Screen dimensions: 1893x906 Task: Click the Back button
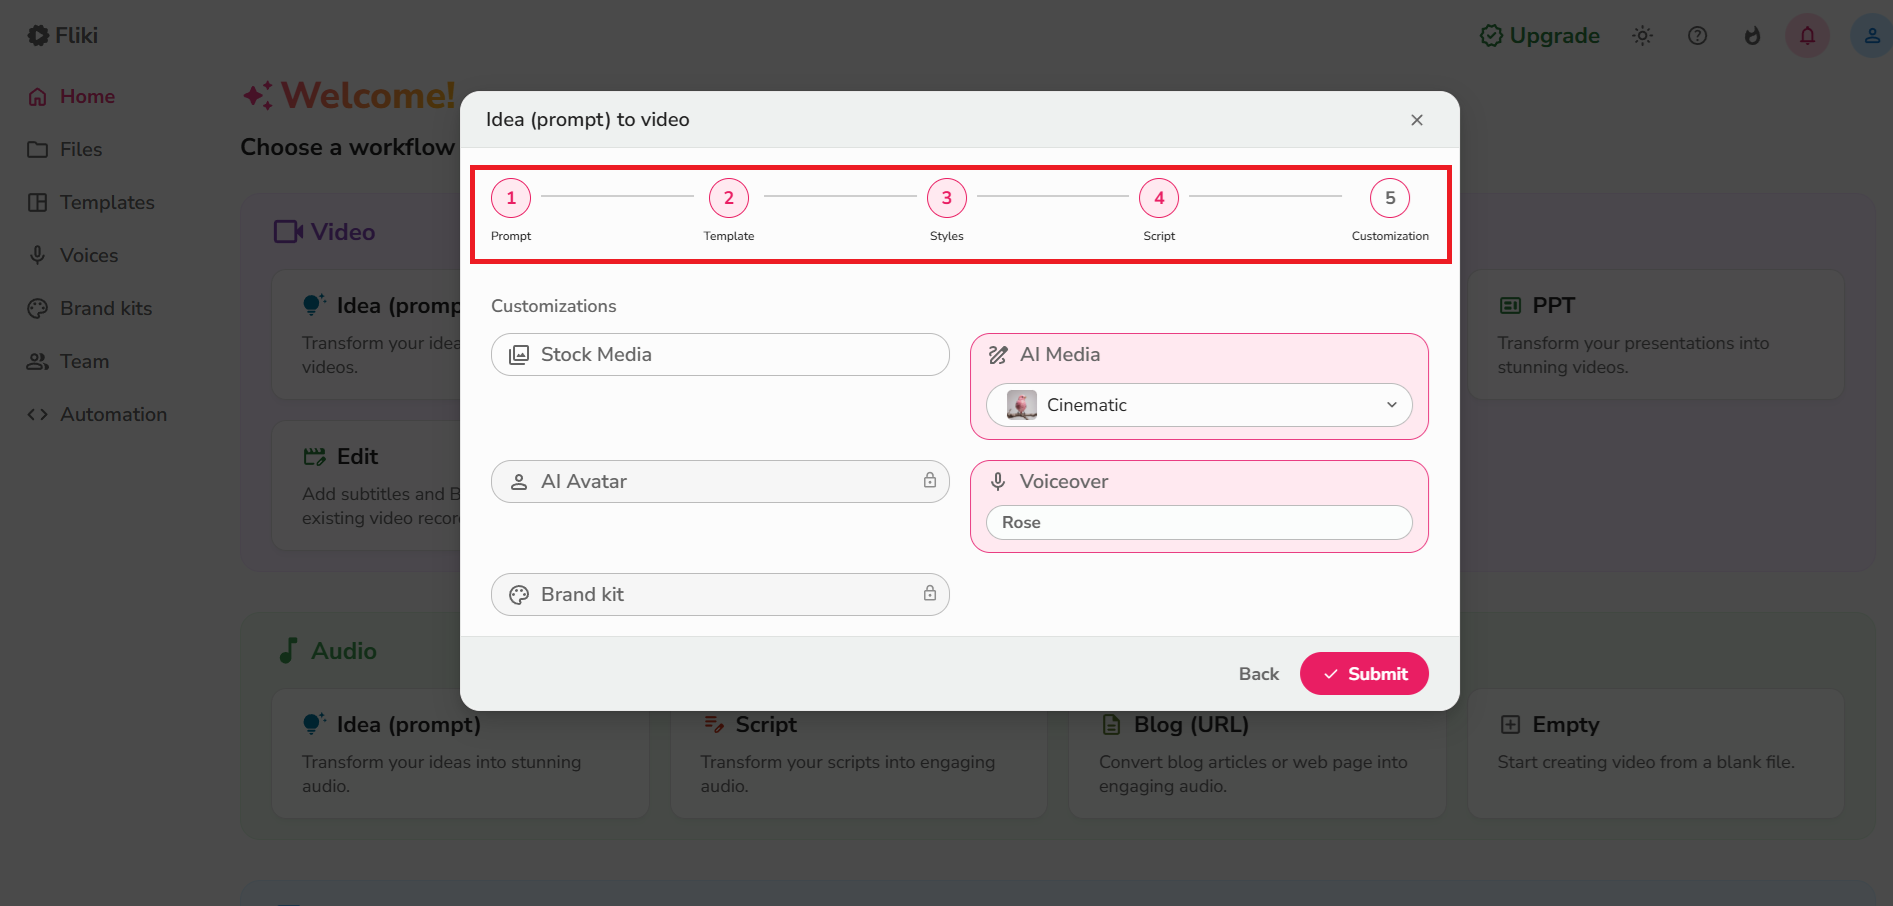coord(1258,674)
